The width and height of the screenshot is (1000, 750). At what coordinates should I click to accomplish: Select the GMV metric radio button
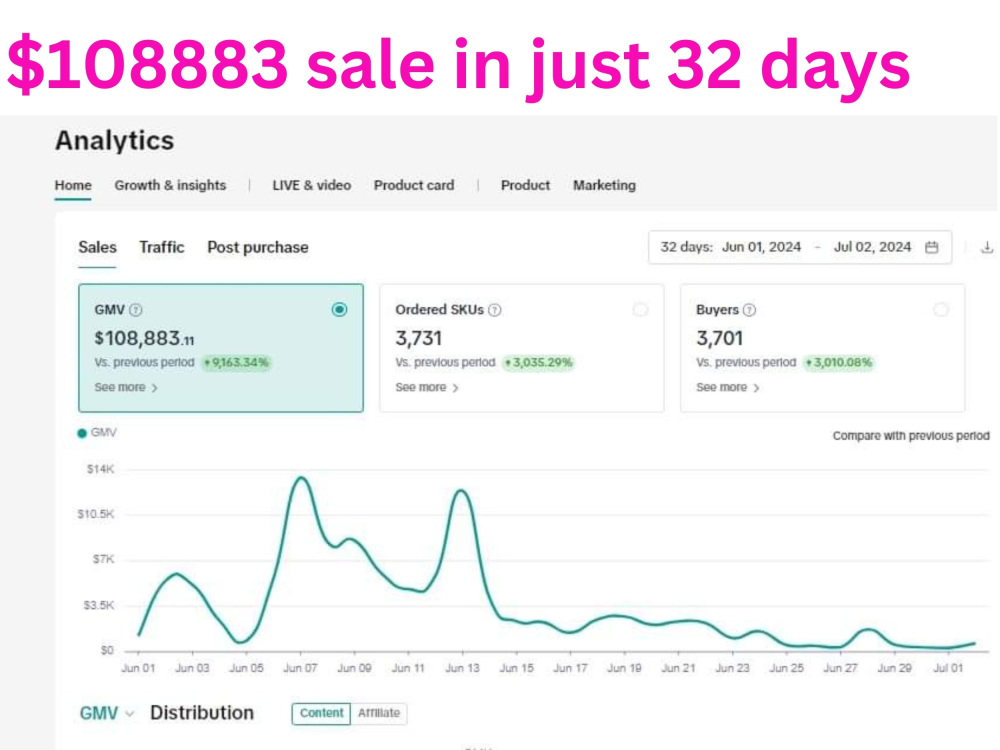point(339,309)
